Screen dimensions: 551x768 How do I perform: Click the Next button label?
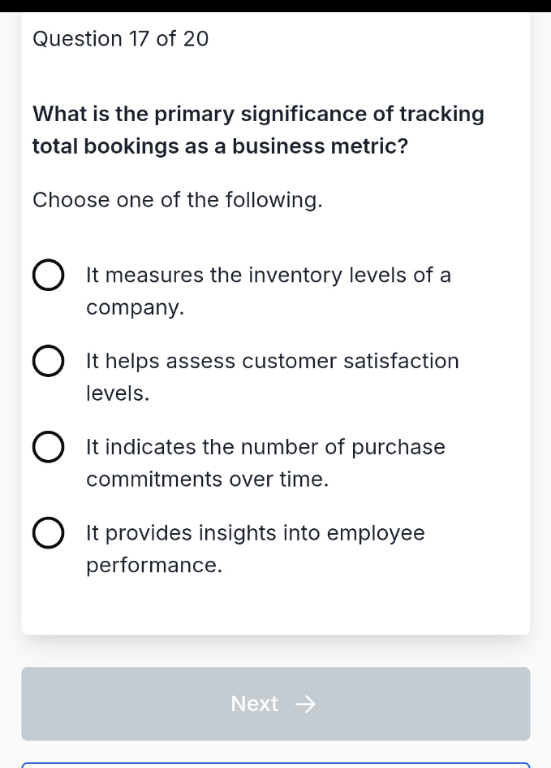[x=254, y=704]
